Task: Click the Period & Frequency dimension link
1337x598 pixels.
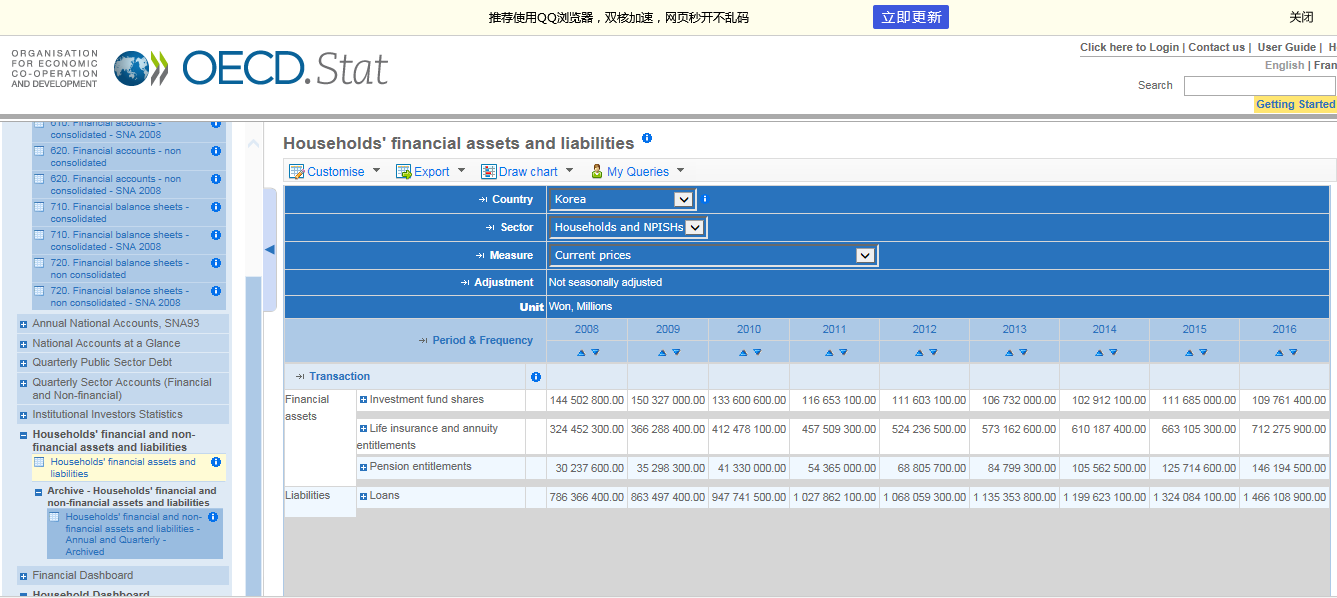Action: pyautogui.click(x=482, y=340)
